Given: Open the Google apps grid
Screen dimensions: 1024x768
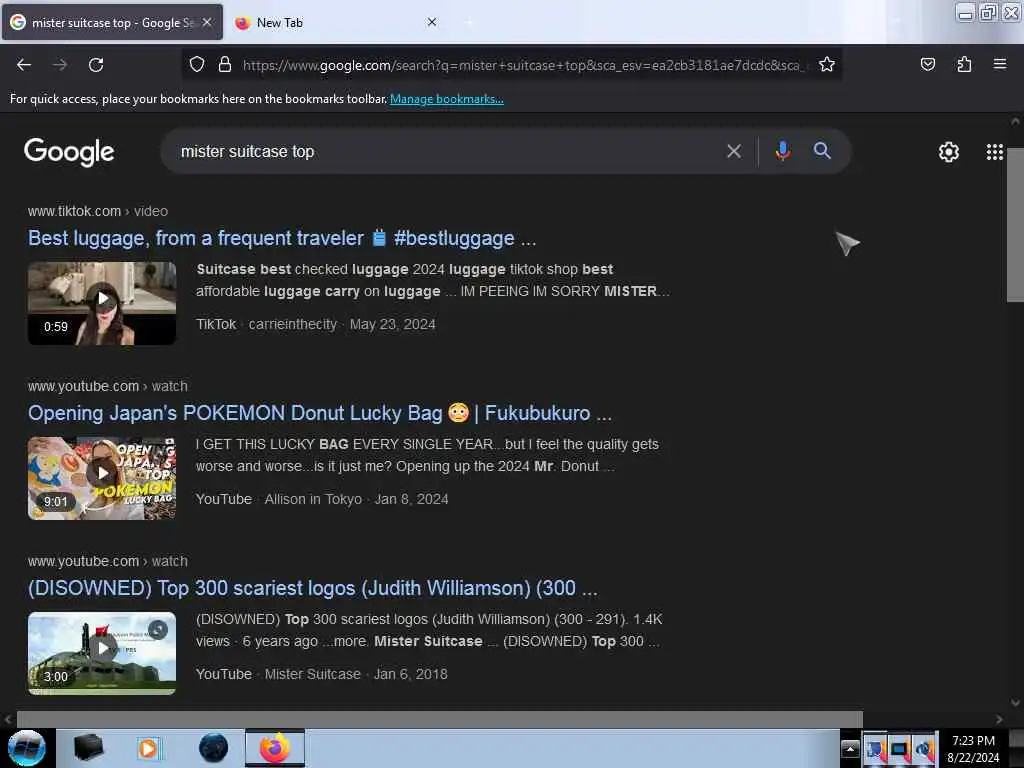Looking at the screenshot, I should (994, 152).
